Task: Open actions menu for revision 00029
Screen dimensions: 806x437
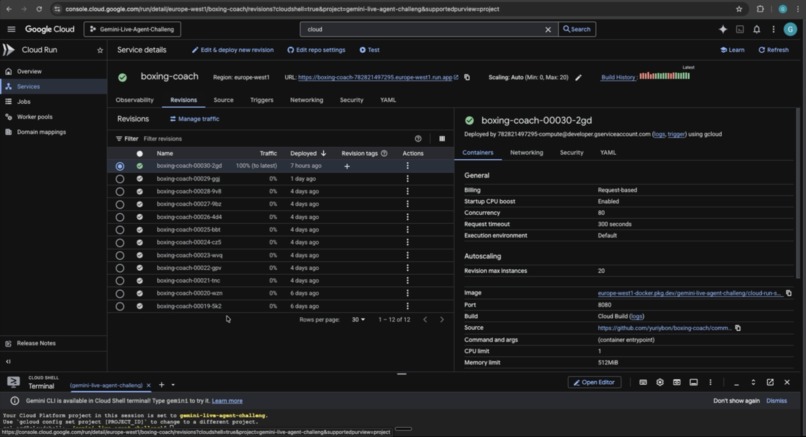Action: pyautogui.click(x=408, y=179)
